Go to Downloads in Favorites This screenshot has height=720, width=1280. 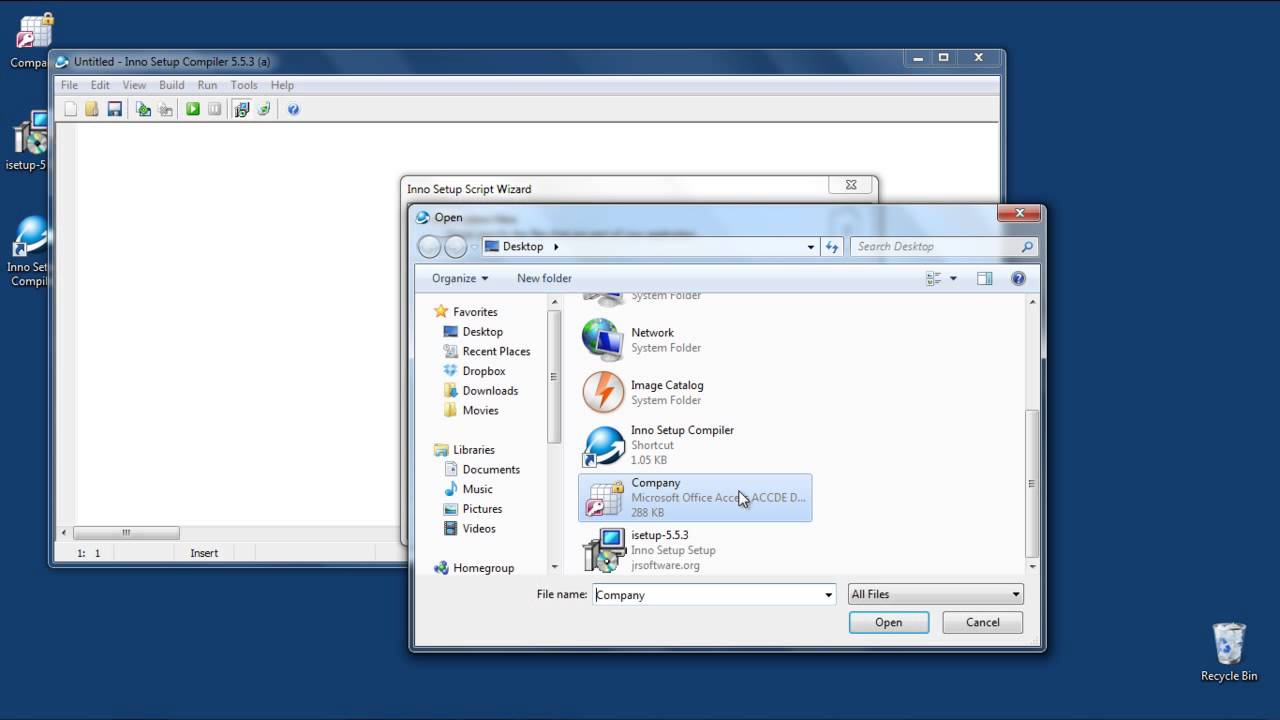pyautogui.click(x=490, y=391)
